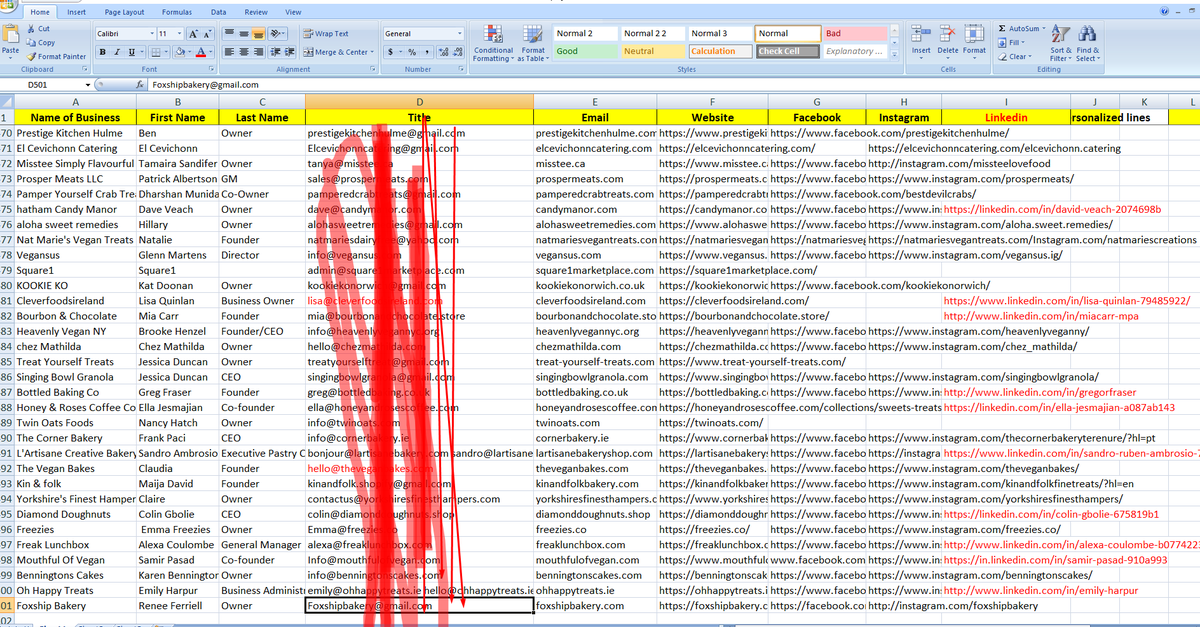Open Find & Select binoculars menu
The image size is (1200, 627).
click(x=1087, y=43)
